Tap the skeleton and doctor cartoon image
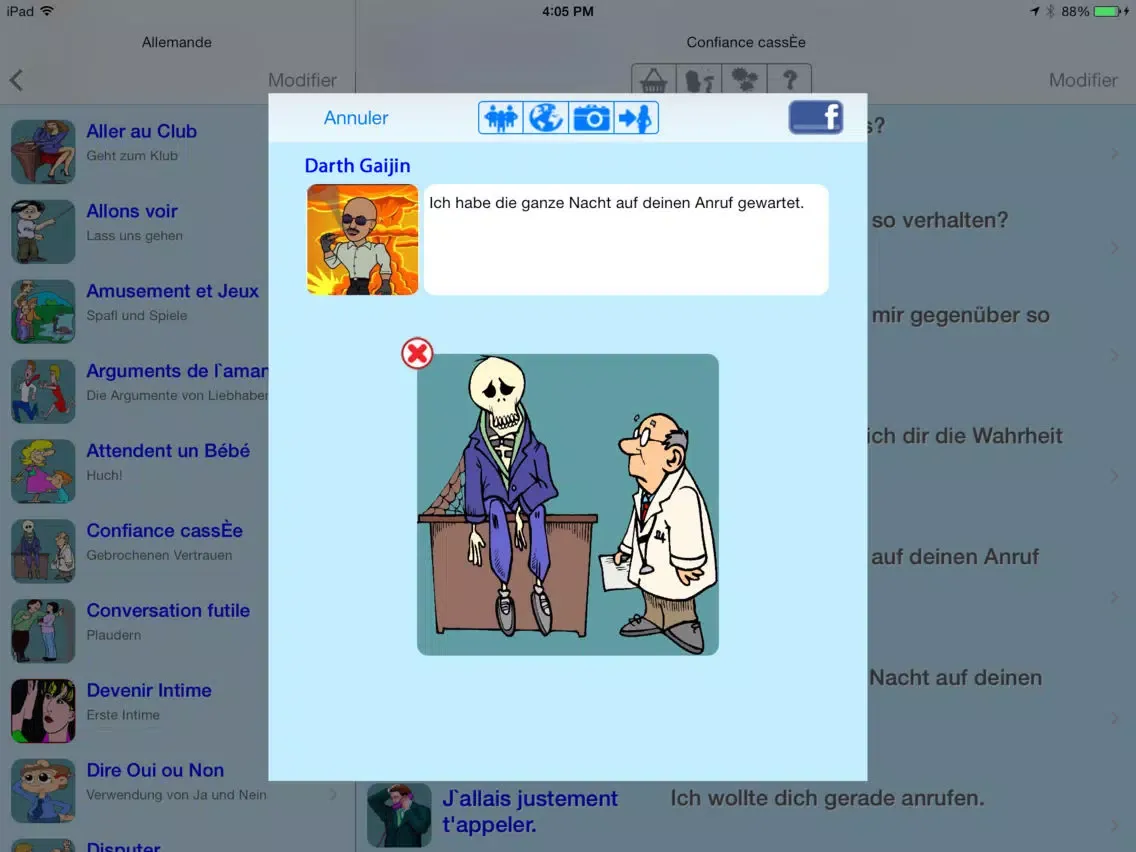 click(x=568, y=505)
